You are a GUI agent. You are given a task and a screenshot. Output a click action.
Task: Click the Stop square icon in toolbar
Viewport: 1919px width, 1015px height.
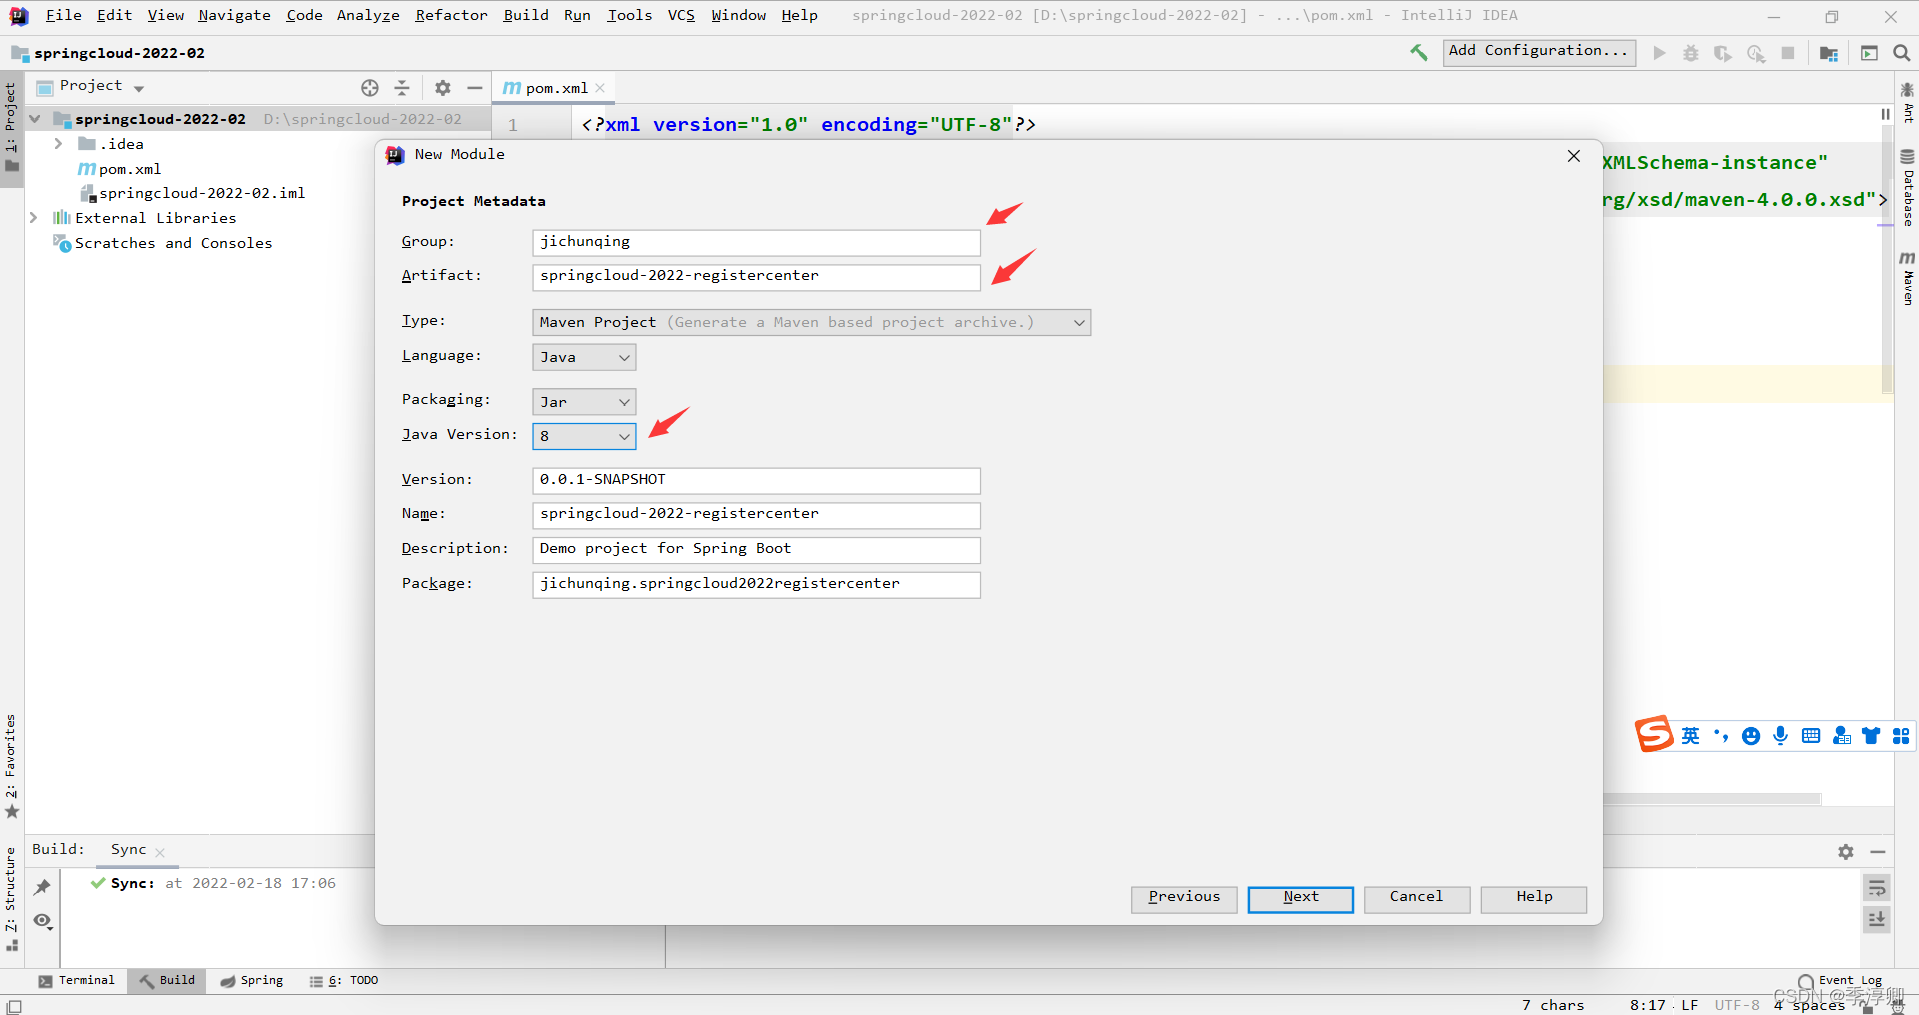coord(1788,53)
